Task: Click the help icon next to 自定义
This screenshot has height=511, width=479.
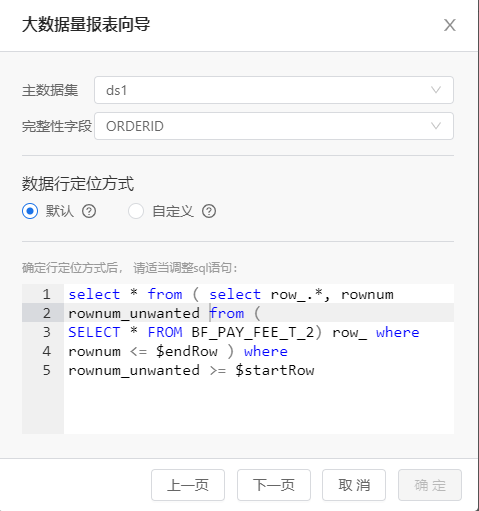Action: point(209,211)
